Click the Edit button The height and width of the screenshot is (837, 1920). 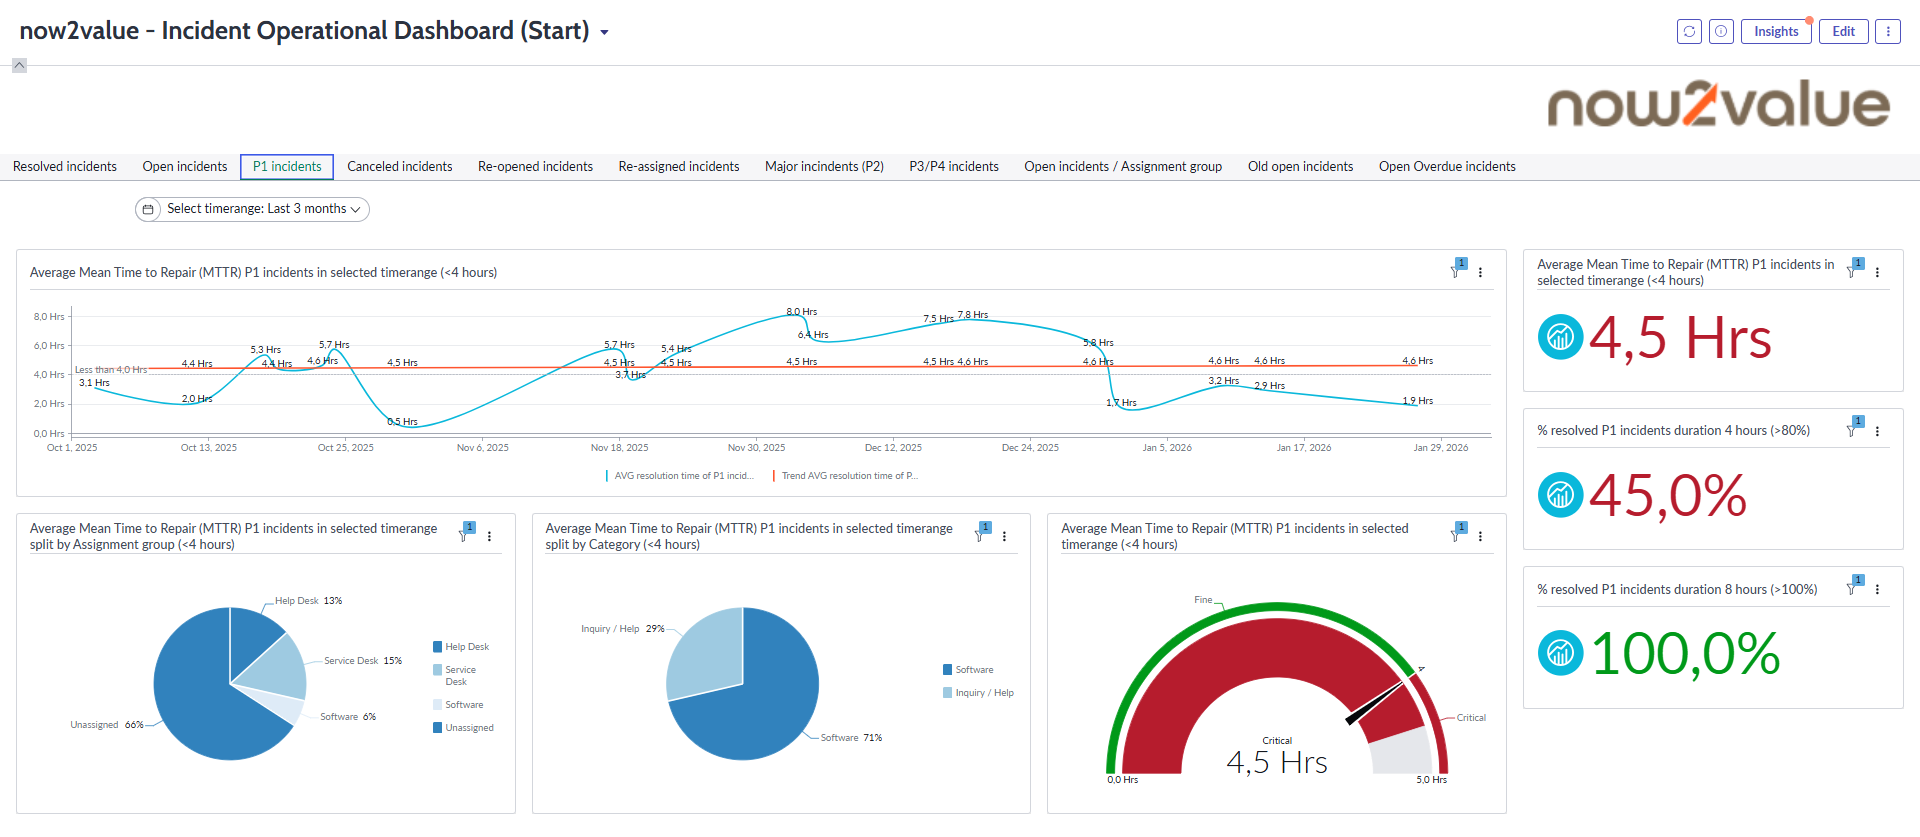tap(1843, 31)
